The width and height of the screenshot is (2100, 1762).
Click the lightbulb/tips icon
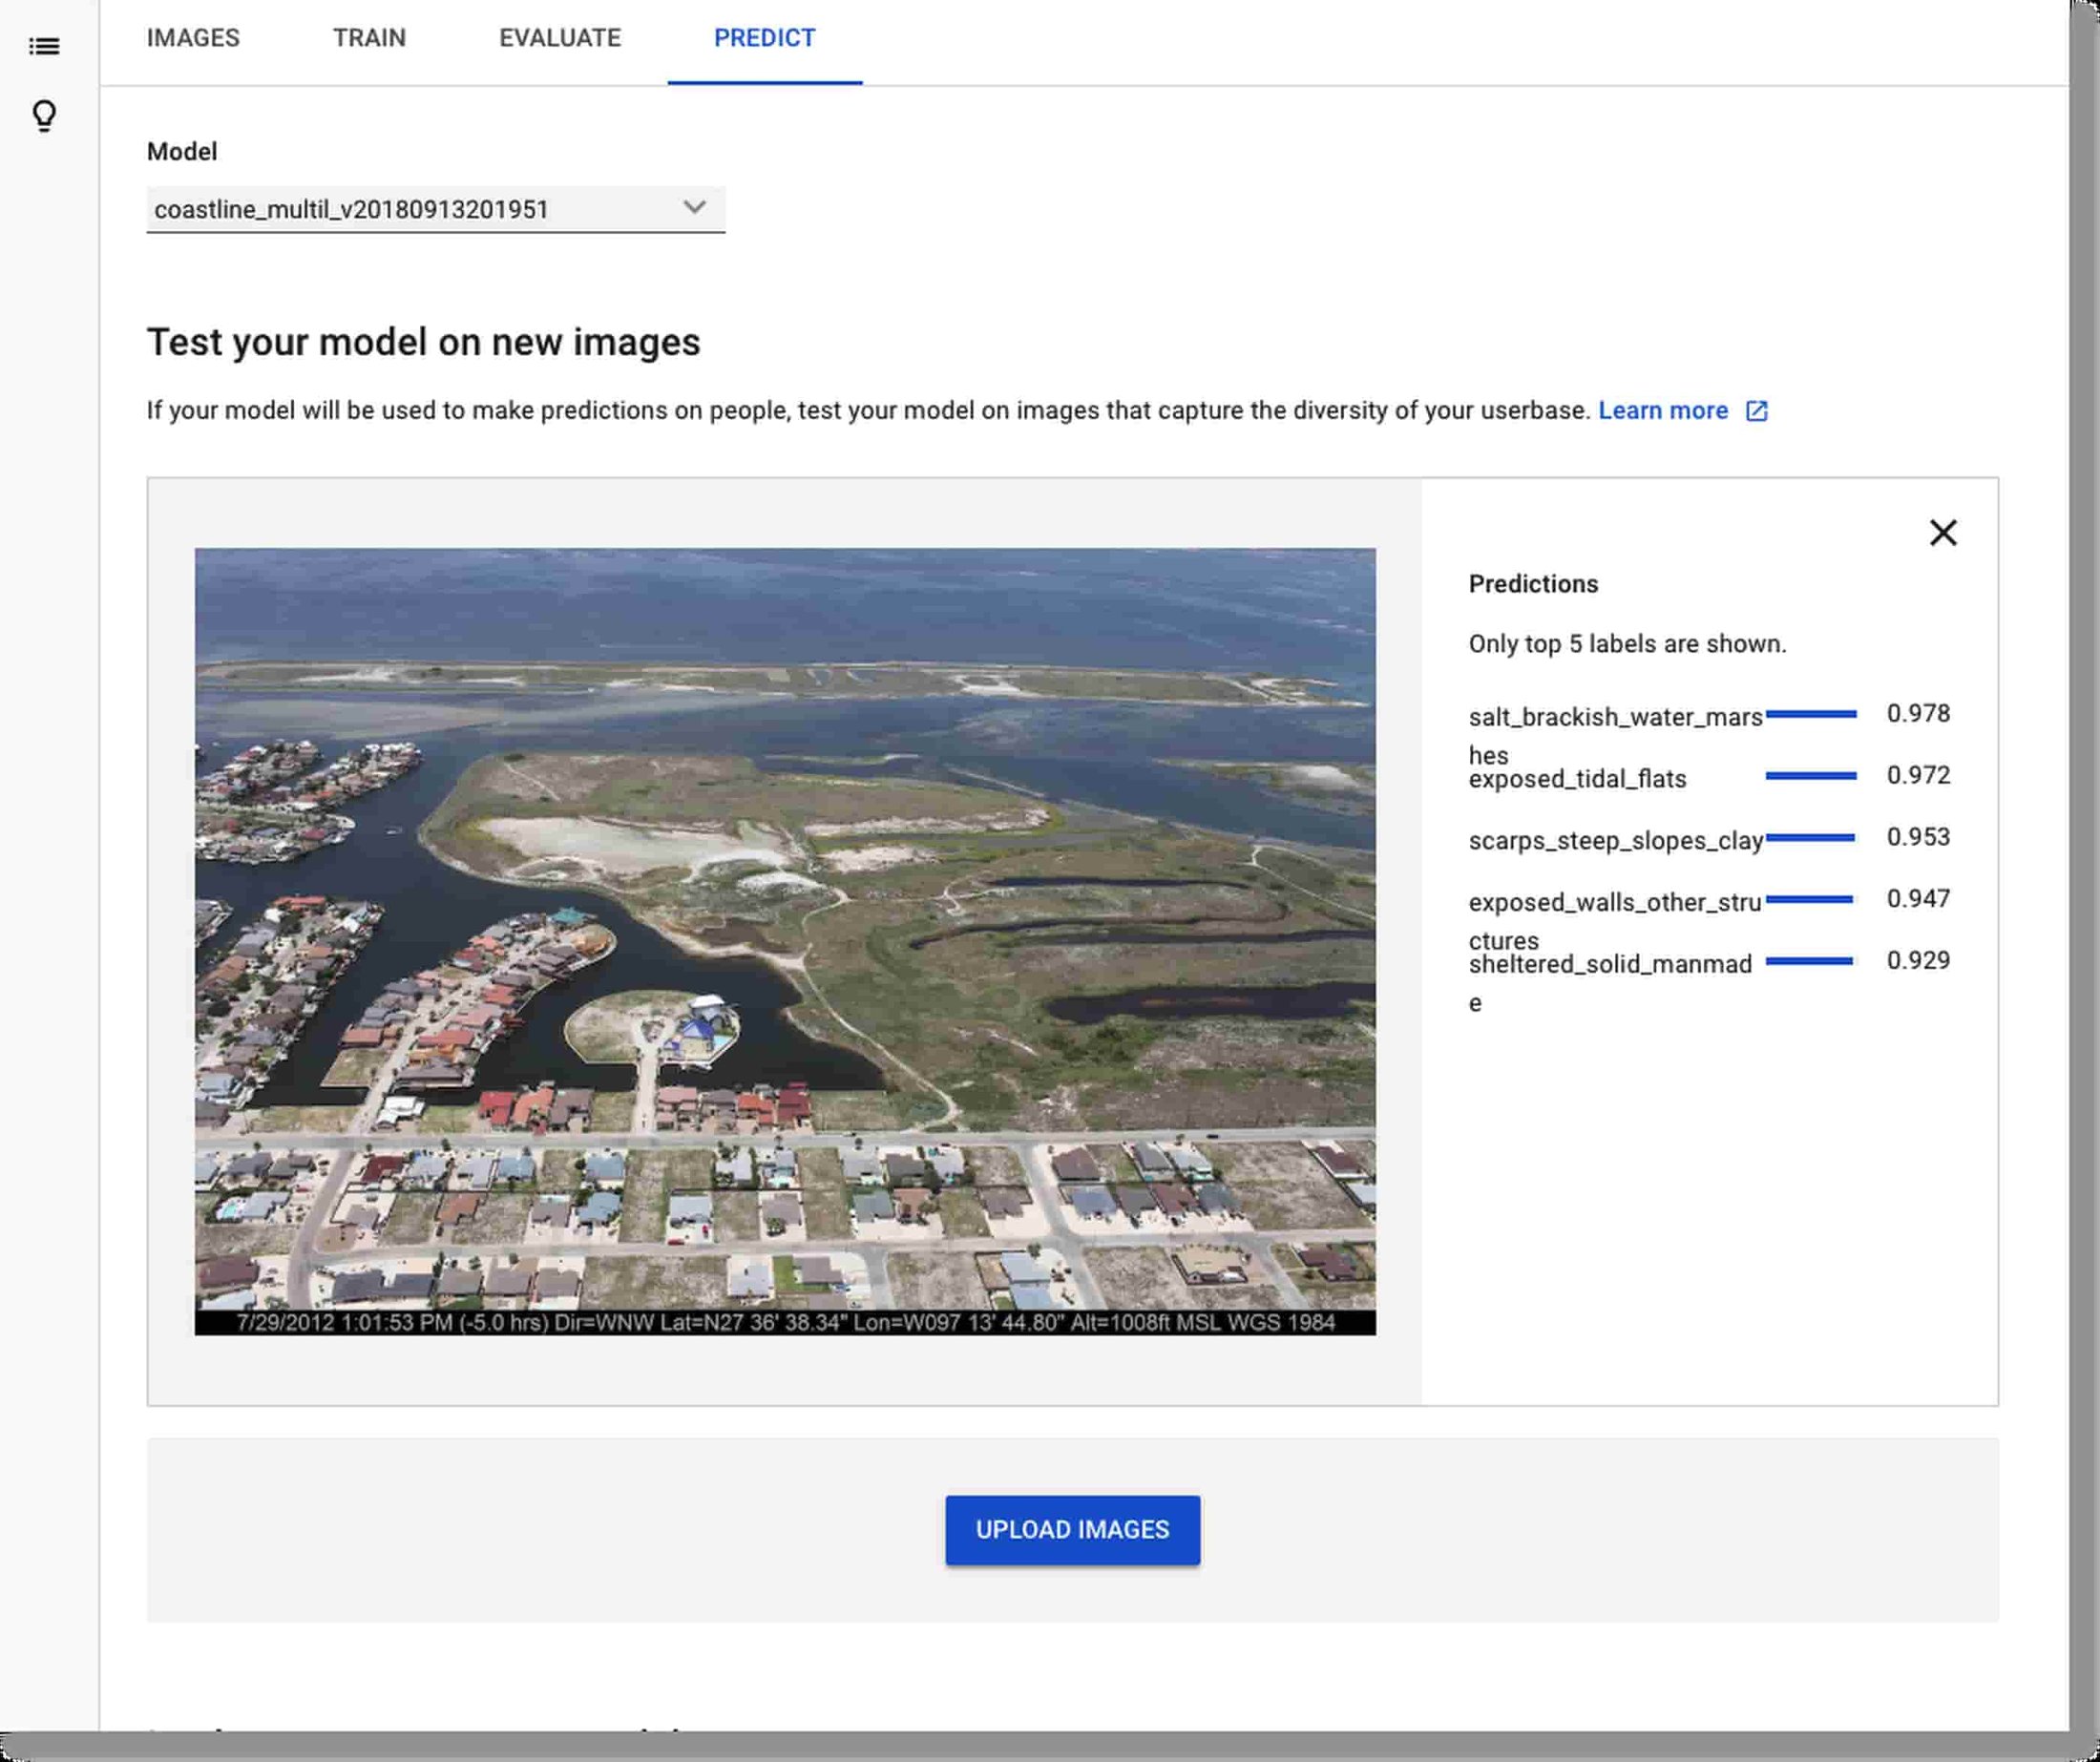(x=44, y=115)
